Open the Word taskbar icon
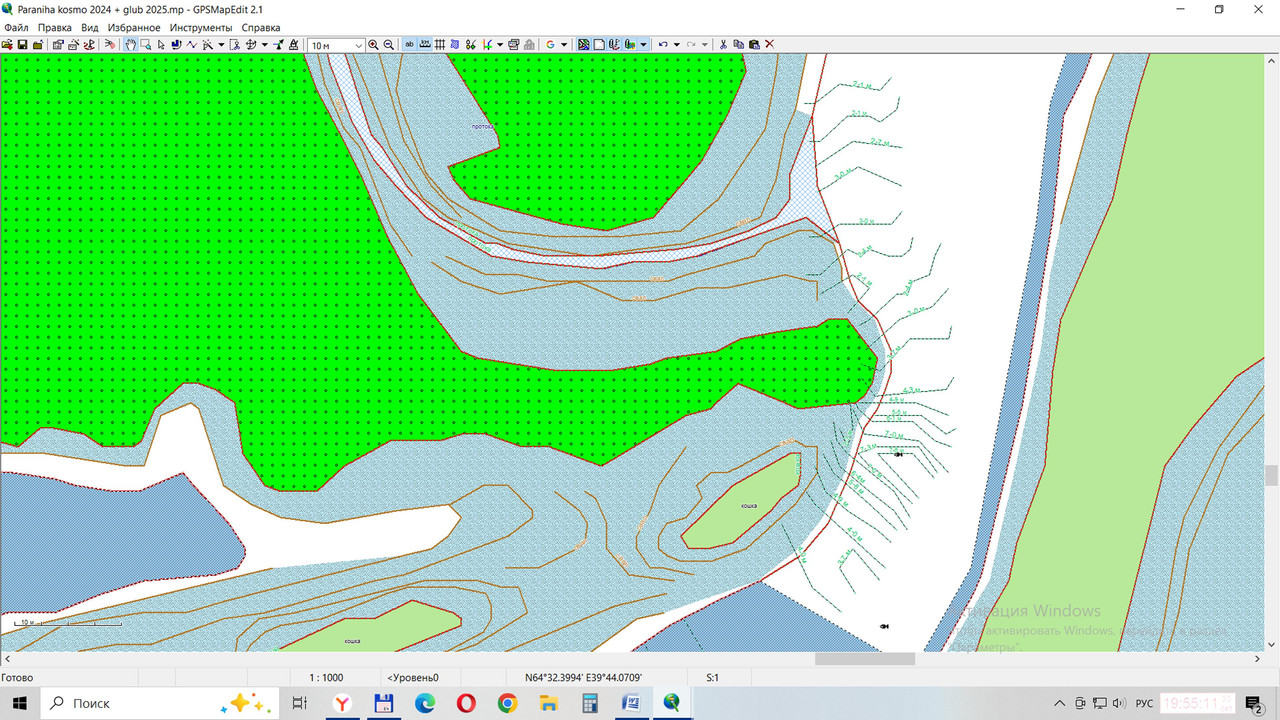Viewport: 1280px width, 720px height. 630,703
